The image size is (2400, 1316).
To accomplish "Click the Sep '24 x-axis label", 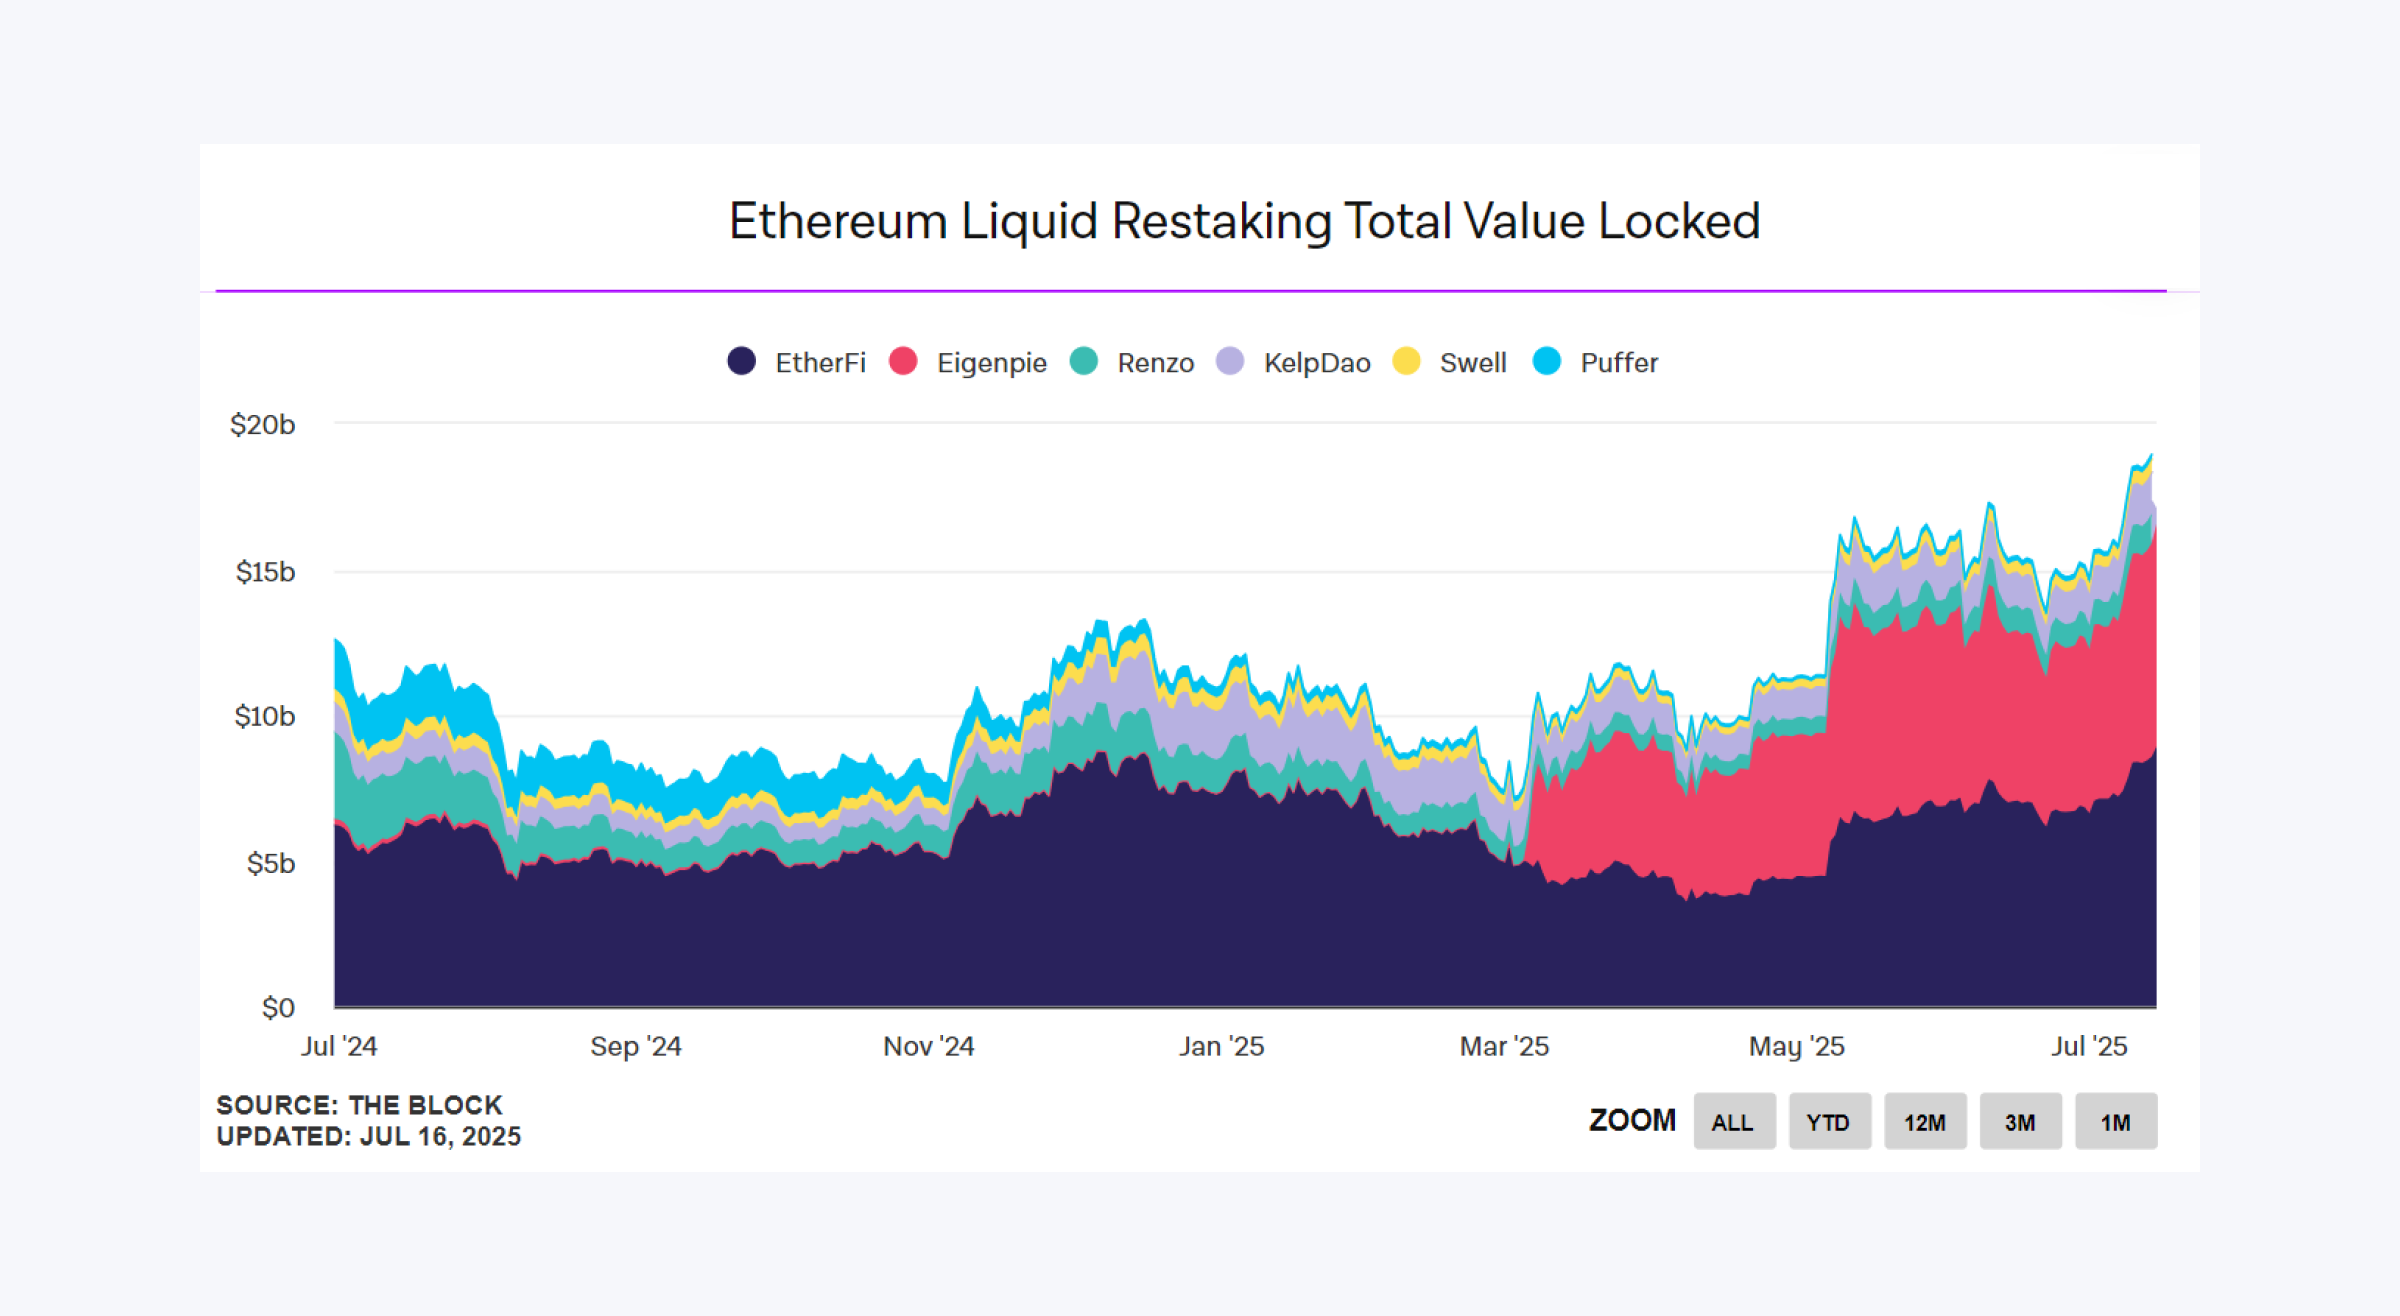I will click(x=636, y=1046).
